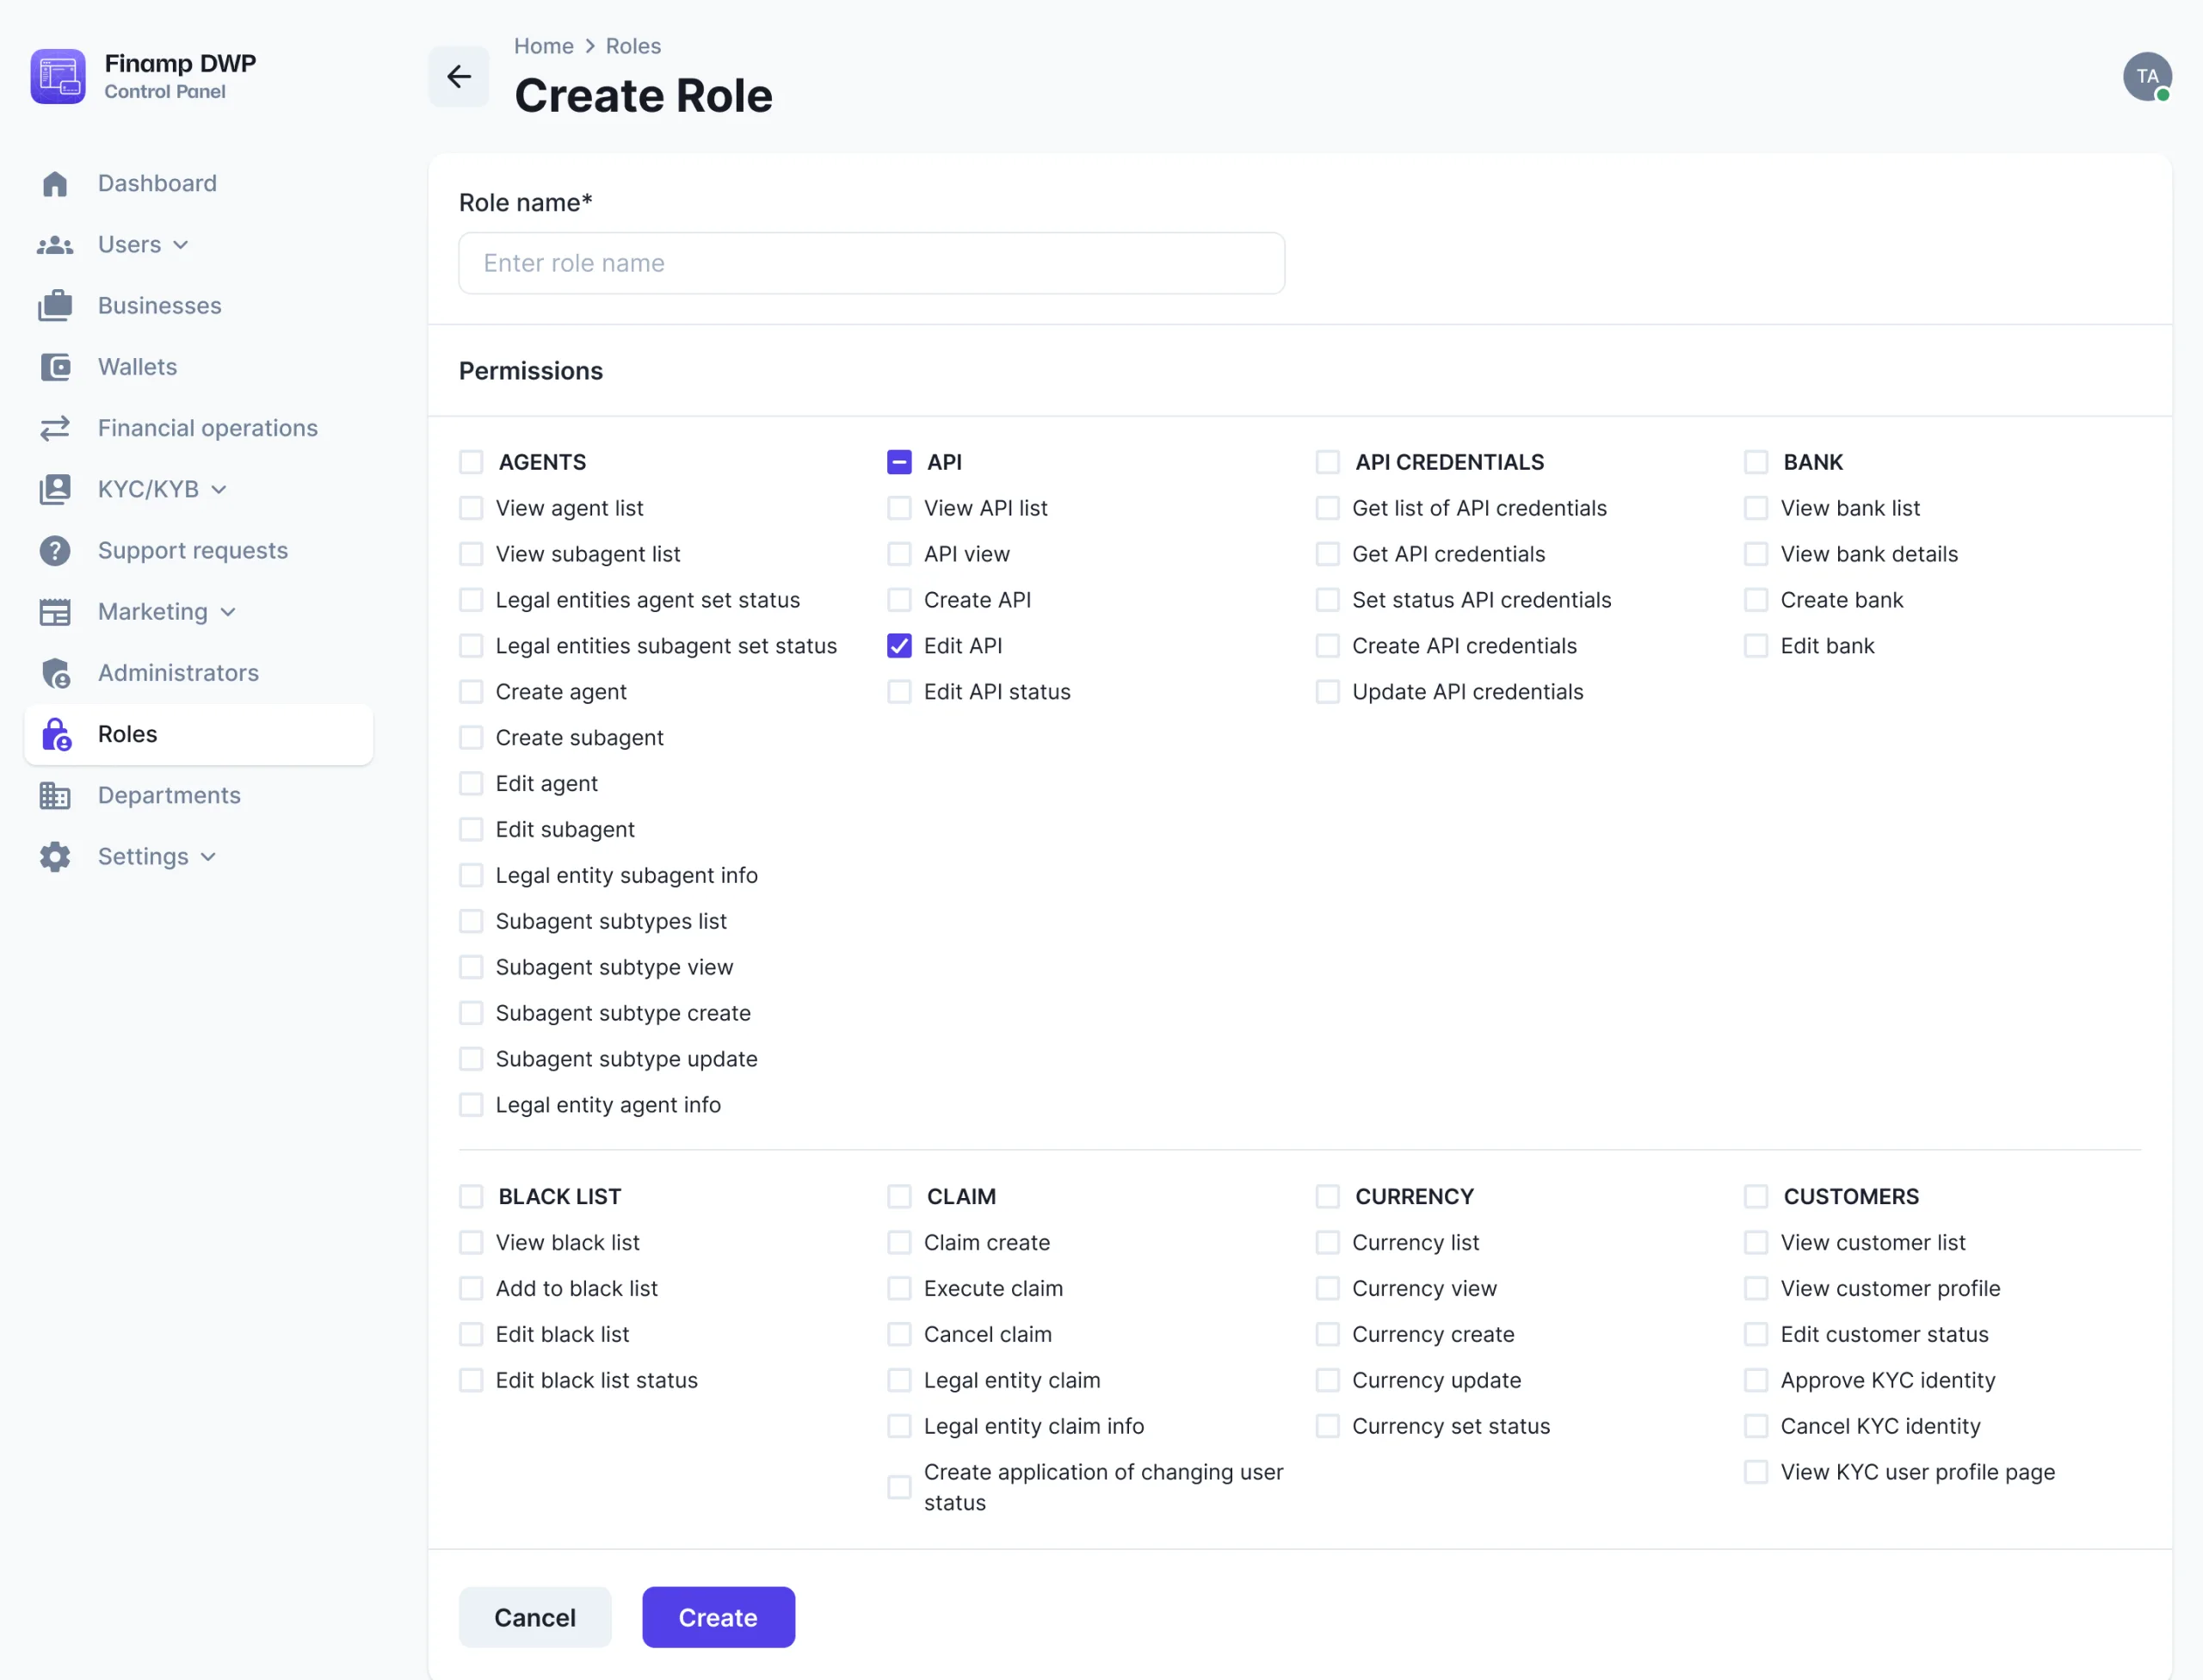Click the KYC/KYB contact icon
This screenshot has width=2203, height=1680.
pos(55,489)
